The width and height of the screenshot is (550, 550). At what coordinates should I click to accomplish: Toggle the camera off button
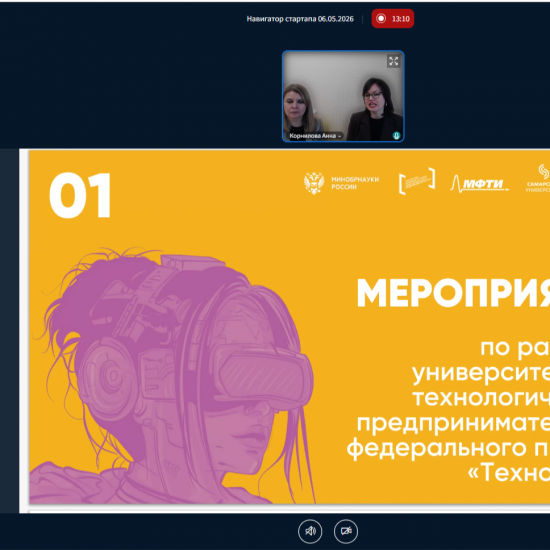pyautogui.click(x=346, y=531)
